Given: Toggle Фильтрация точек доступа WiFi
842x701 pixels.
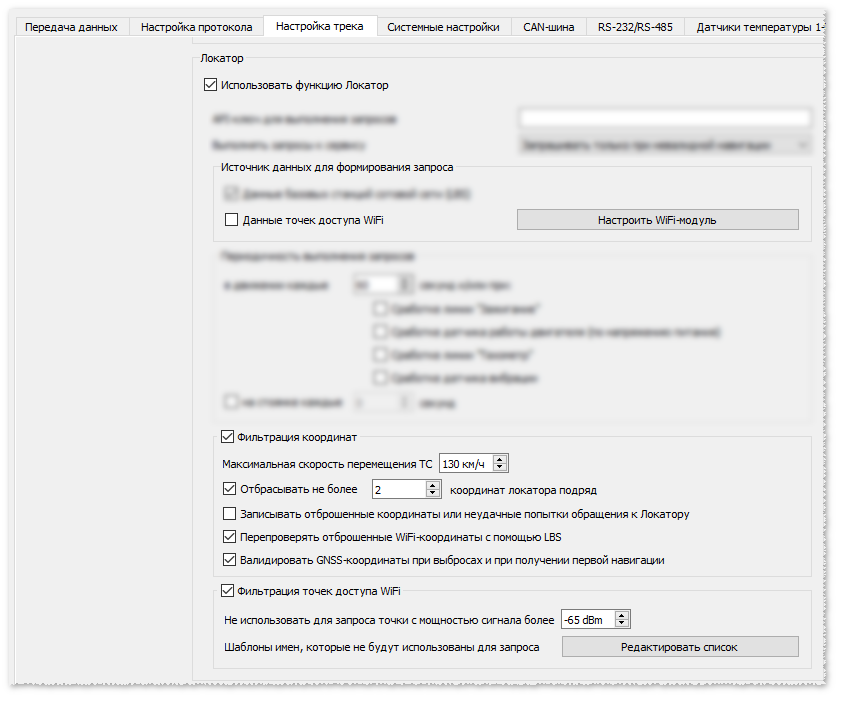Looking at the screenshot, I should [227, 591].
